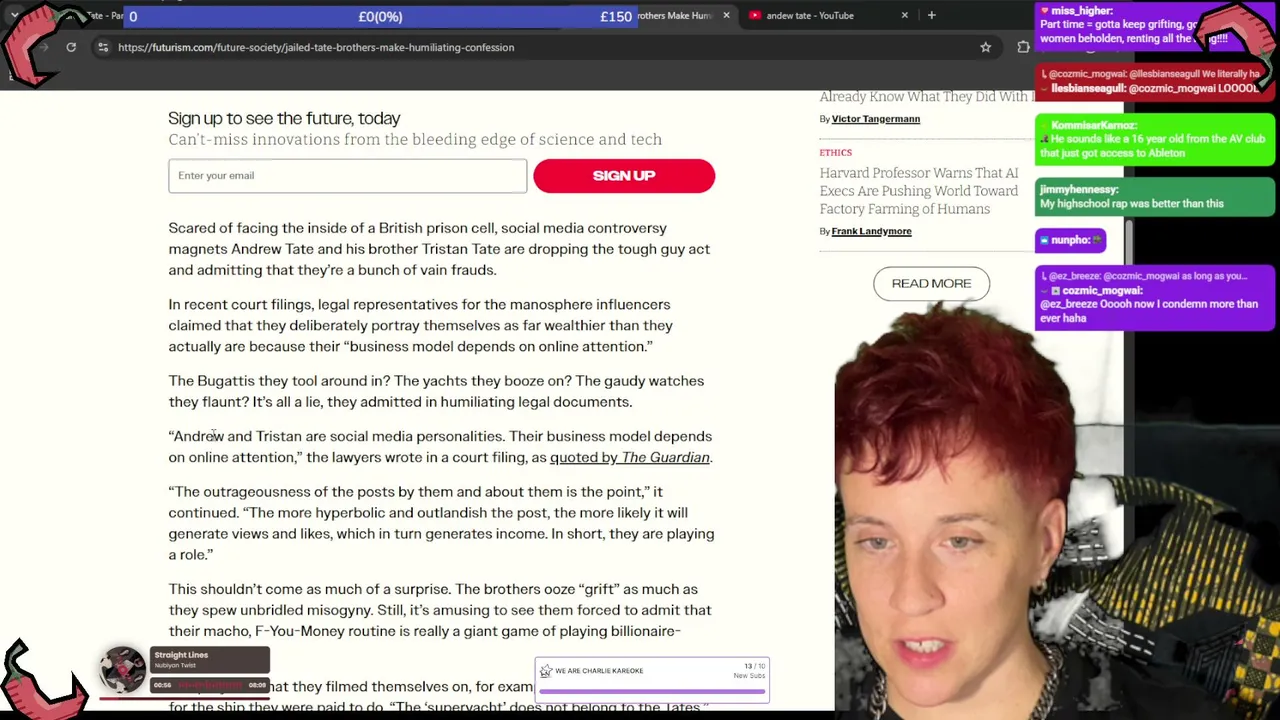The height and width of the screenshot is (720, 1280).
Task: Open a new browser tab
Action: pyautogui.click(x=931, y=15)
